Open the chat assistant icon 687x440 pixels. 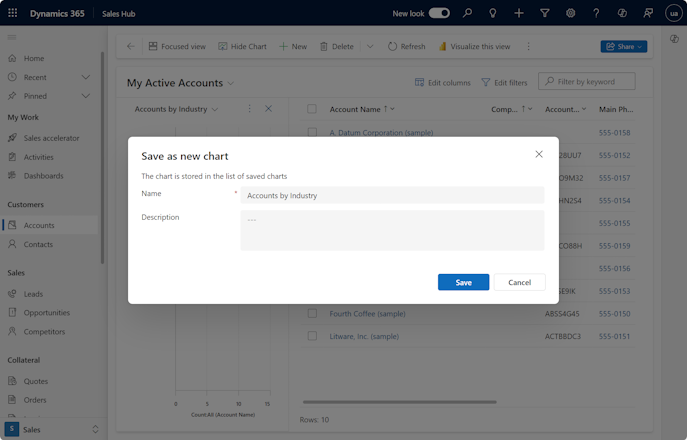[648, 13]
